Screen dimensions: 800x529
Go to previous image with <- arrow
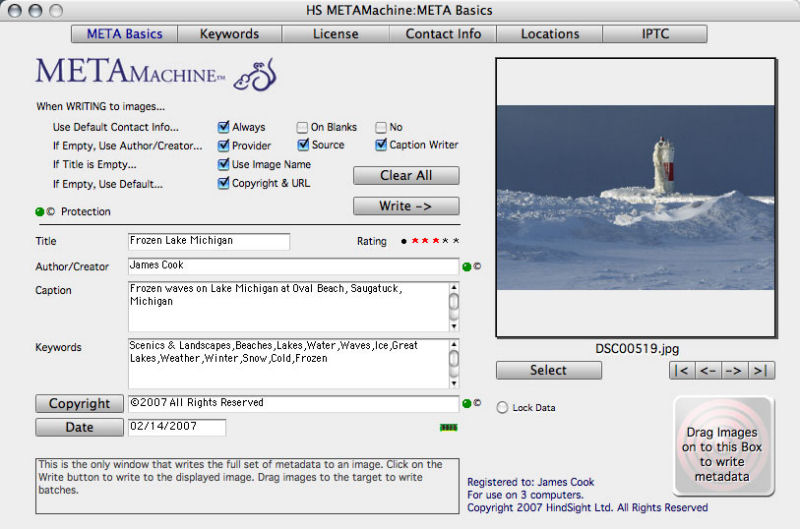coord(708,370)
